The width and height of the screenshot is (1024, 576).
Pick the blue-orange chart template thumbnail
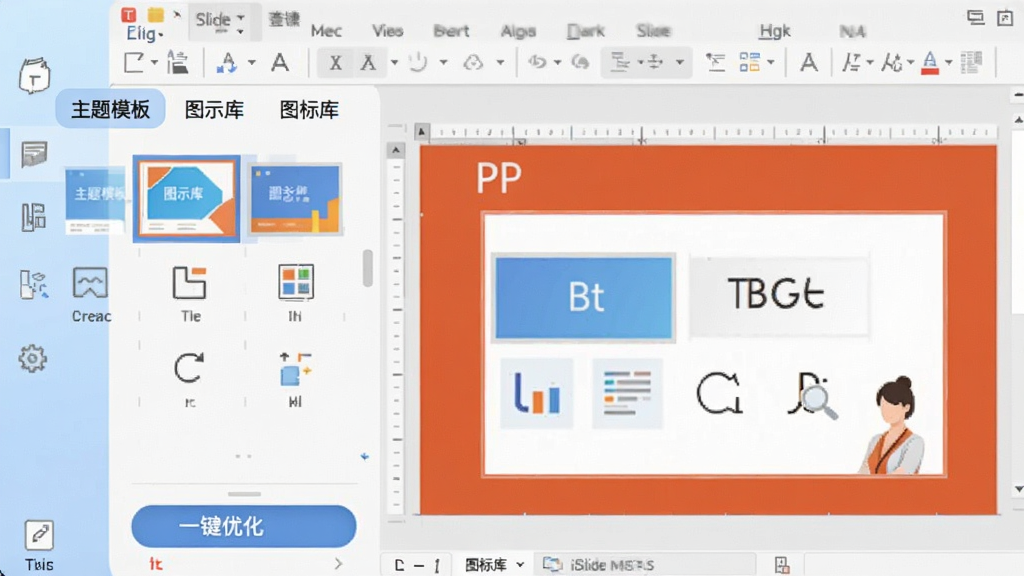coord(295,199)
